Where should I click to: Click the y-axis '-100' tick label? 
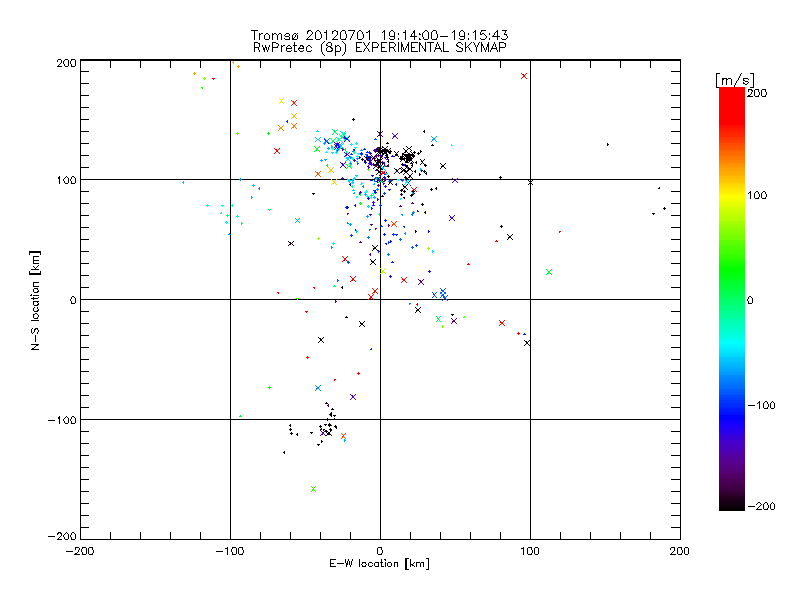pyautogui.click(x=62, y=420)
